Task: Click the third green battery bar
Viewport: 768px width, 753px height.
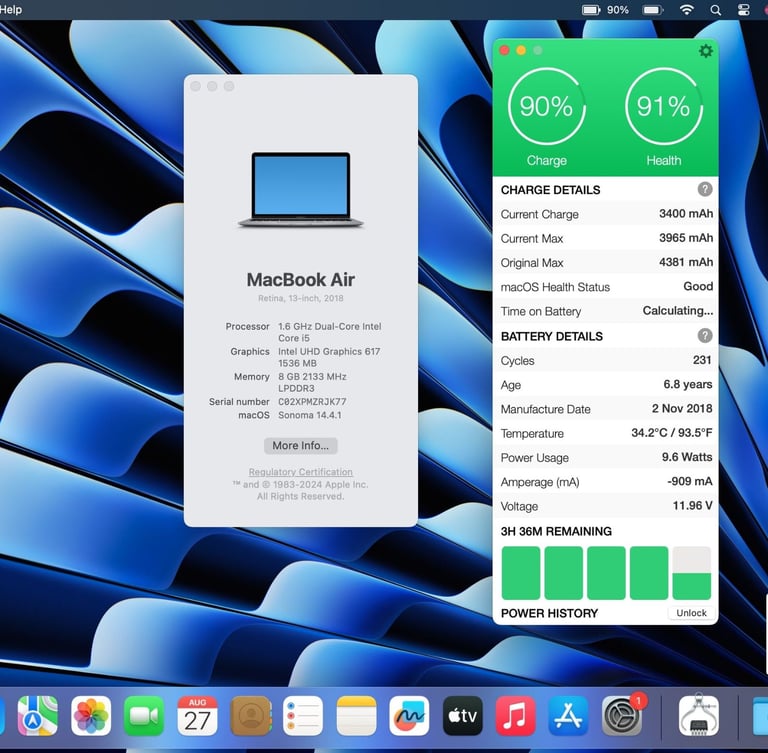Action: 606,573
